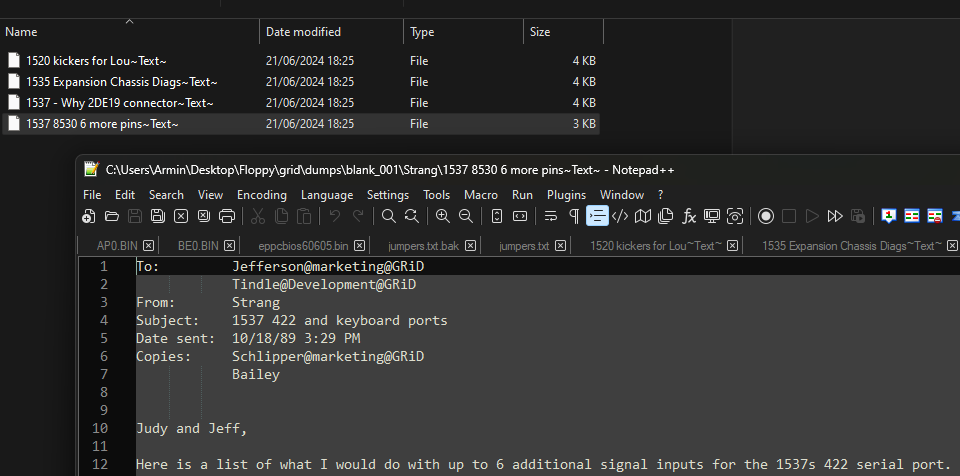Viewport: 960px width, 476px height.
Task: Toggle Show All Characters pilcrow icon
Action: tap(574, 216)
